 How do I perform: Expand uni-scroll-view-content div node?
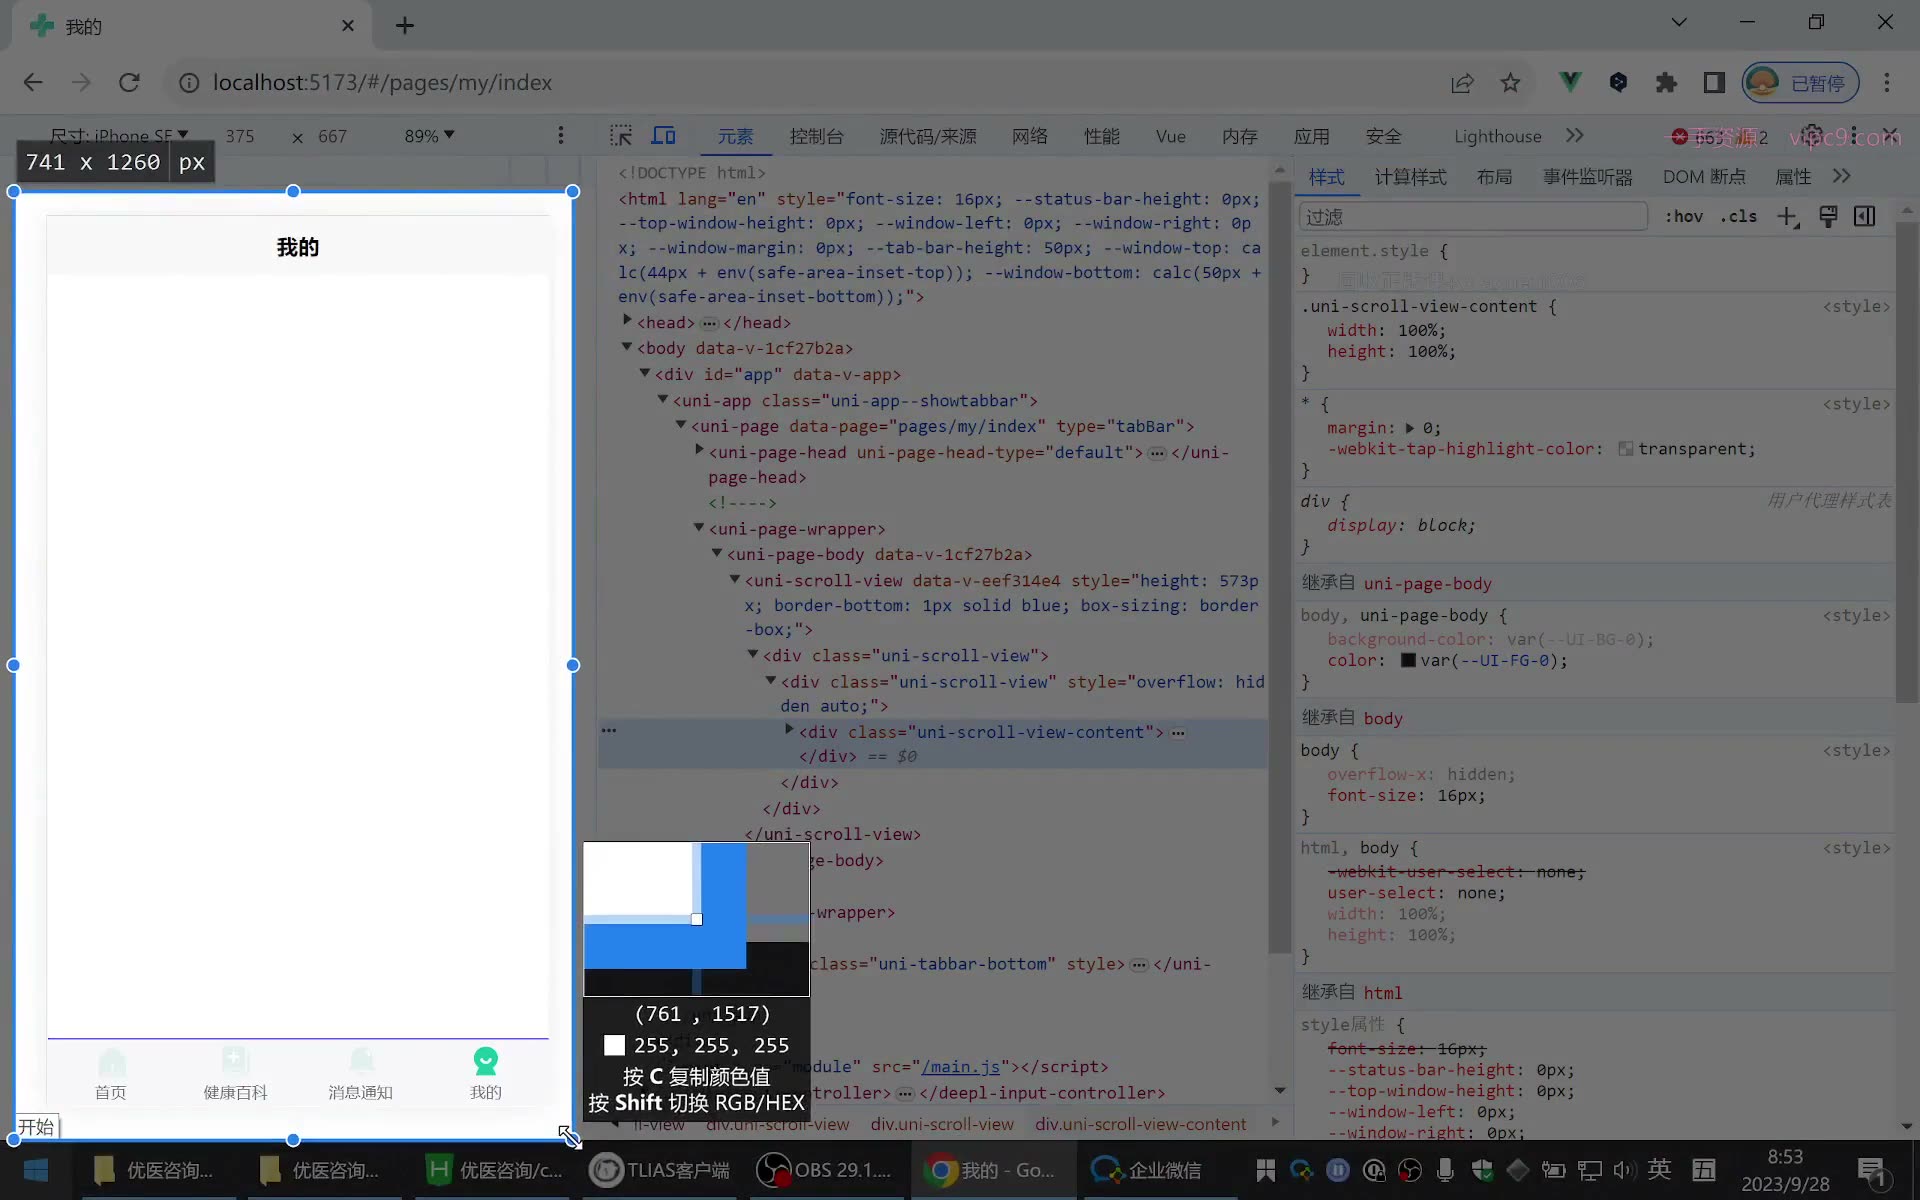pos(789,730)
